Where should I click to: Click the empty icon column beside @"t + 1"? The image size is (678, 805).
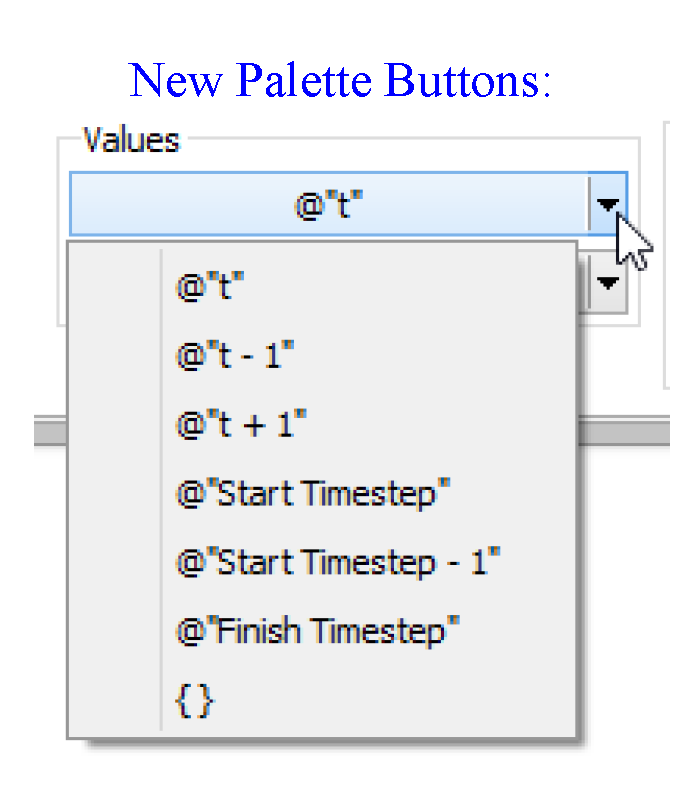[115, 425]
